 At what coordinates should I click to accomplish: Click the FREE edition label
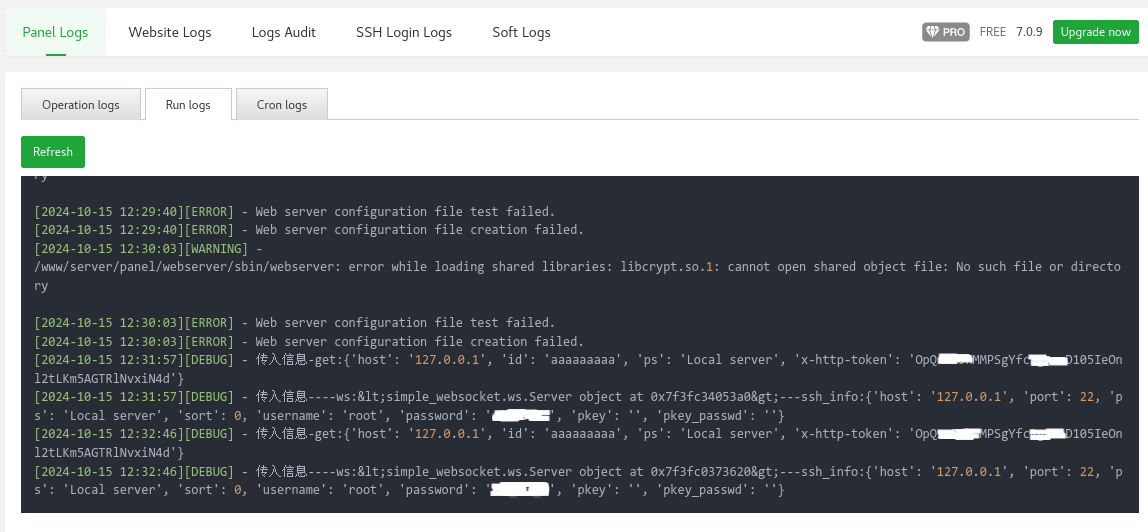click(993, 32)
